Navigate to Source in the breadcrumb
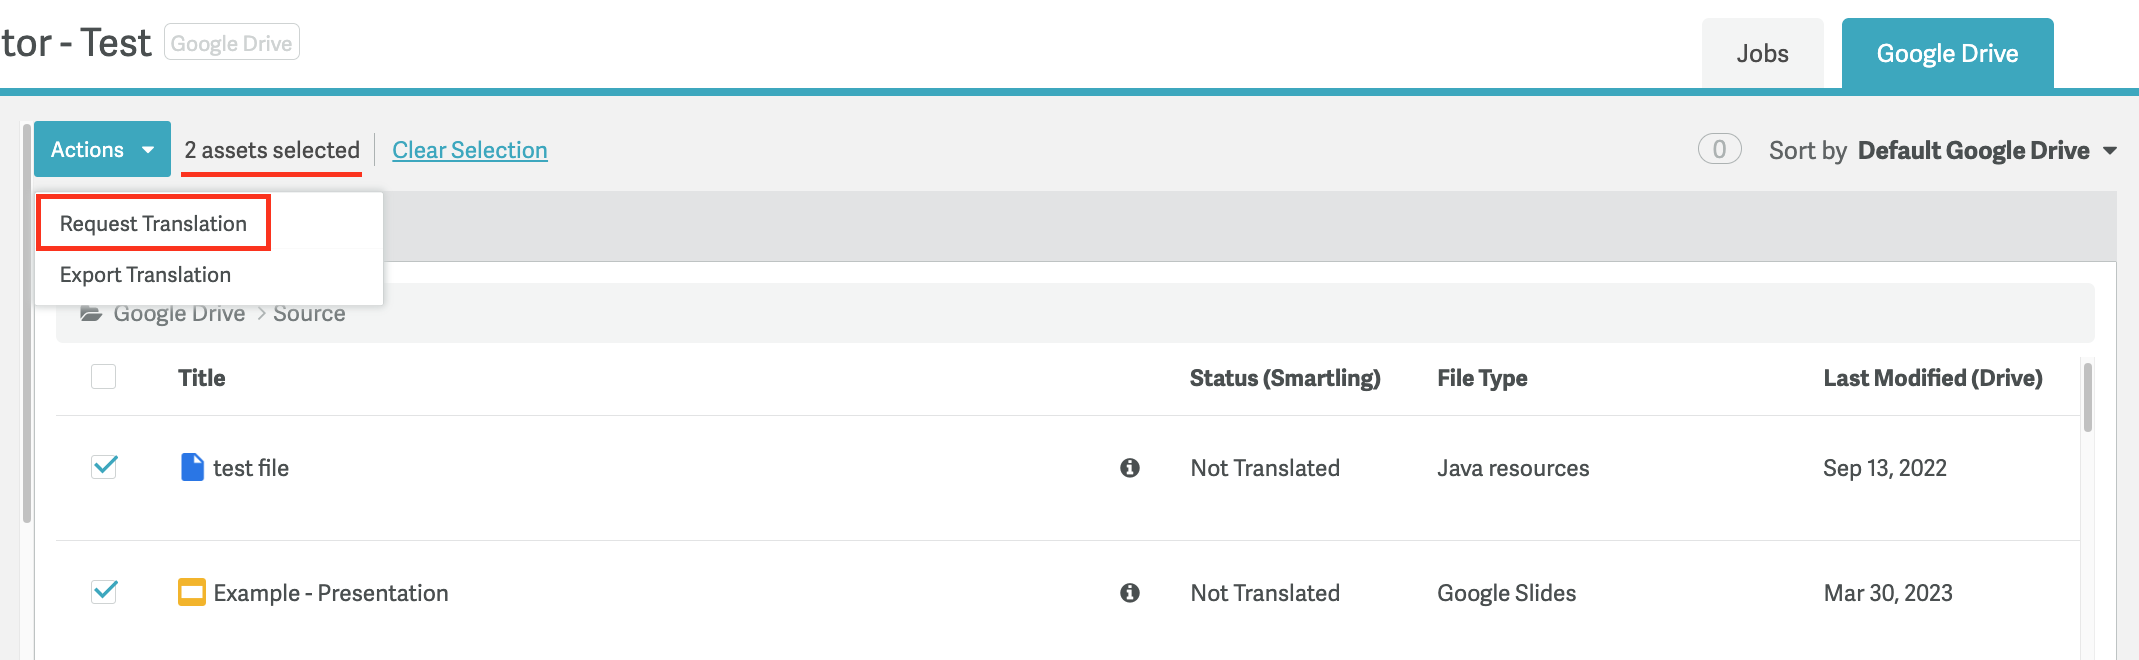This screenshot has height=660, width=2139. click(x=309, y=314)
